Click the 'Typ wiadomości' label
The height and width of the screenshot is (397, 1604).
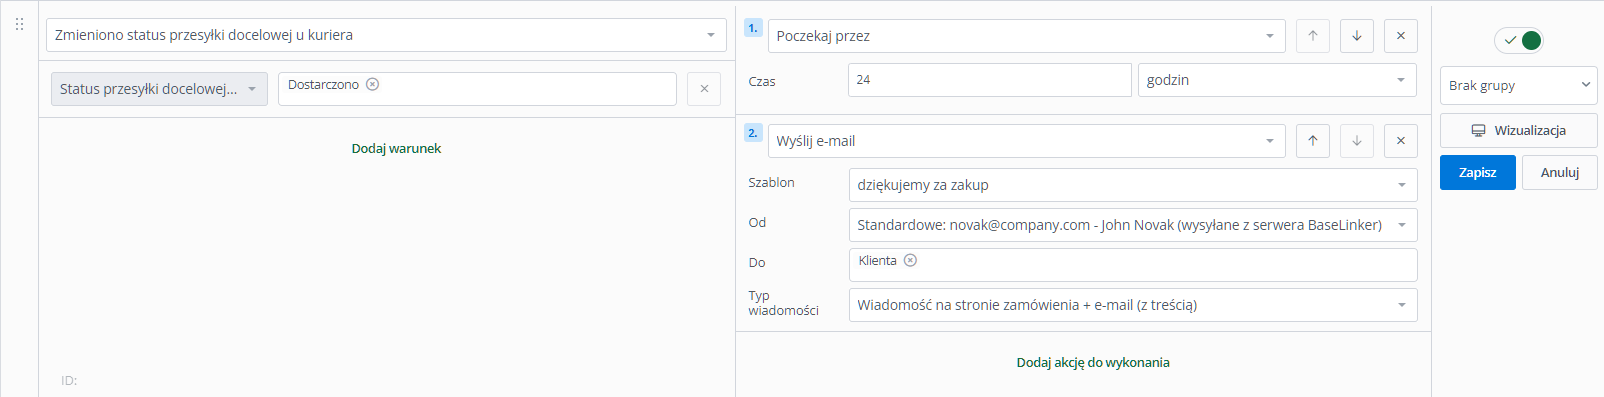click(x=783, y=303)
